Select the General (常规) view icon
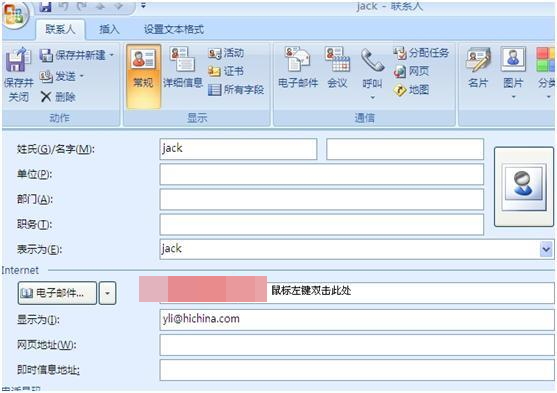Viewport: 557px width, 393px height. (x=143, y=60)
